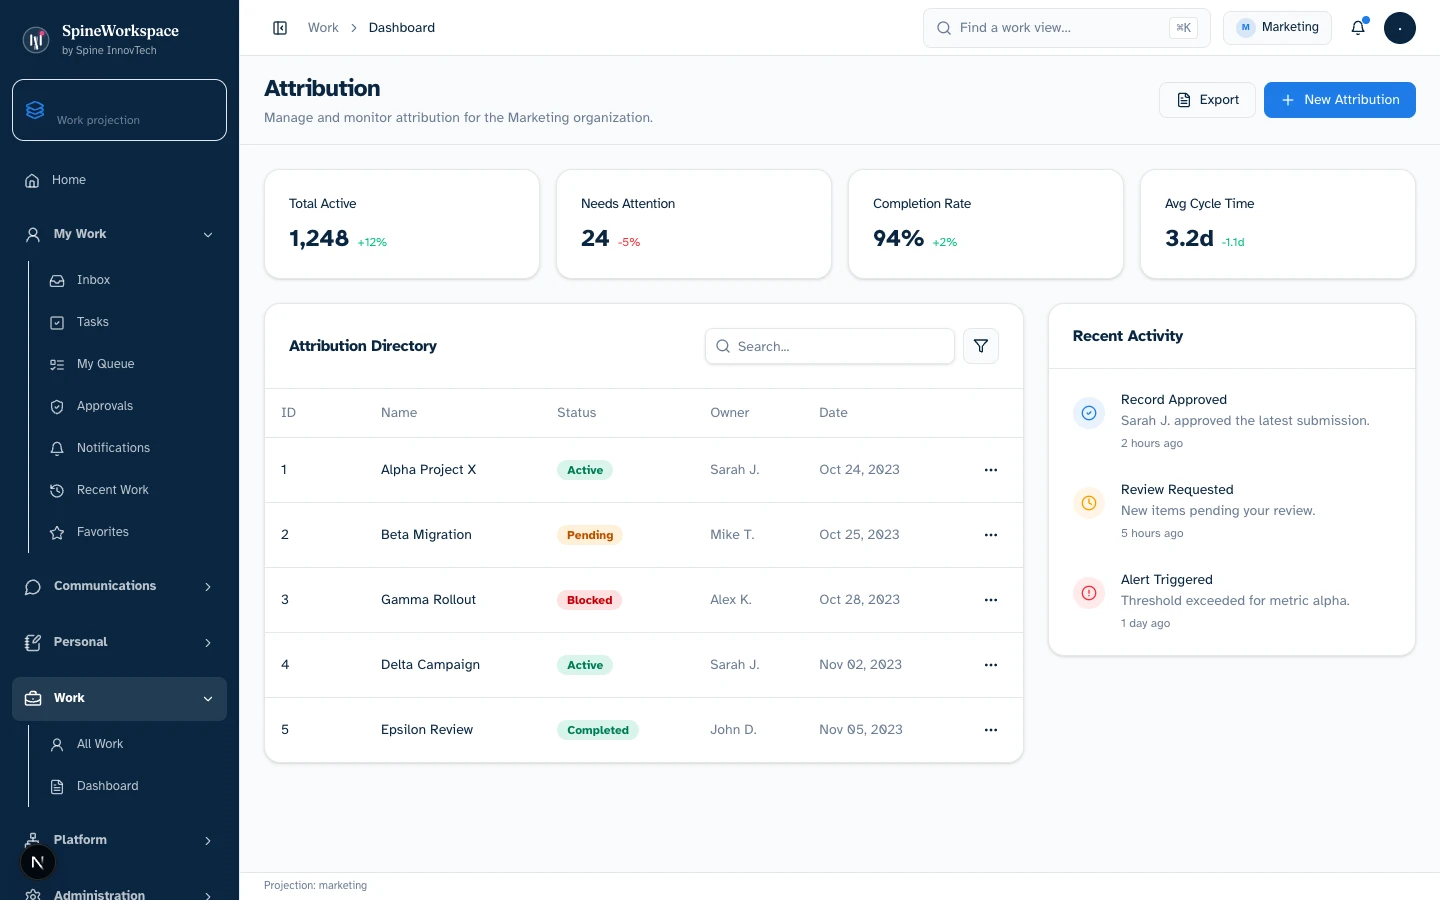The image size is (1440, 900).
Task: Open My Queue in sidebar
Action: click(x=132, y=364)
